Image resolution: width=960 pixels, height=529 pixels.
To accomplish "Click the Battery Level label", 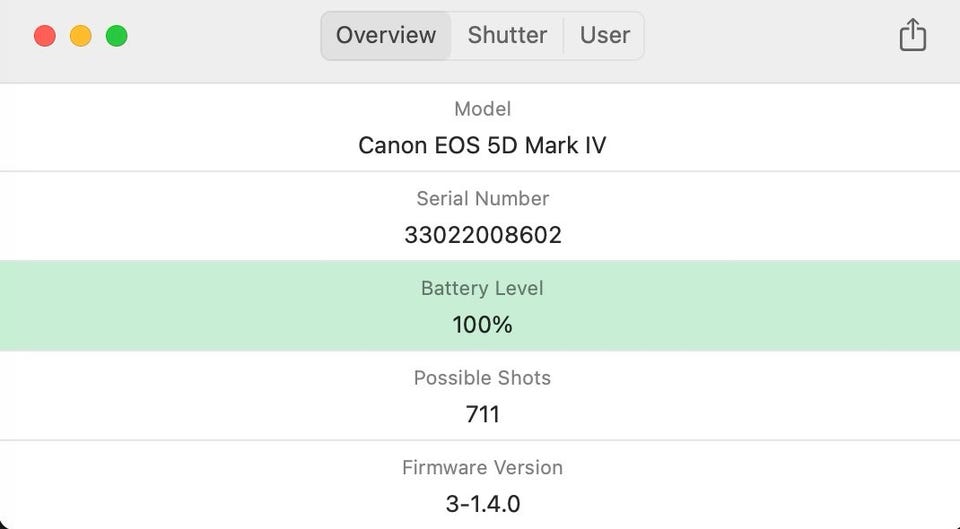I will [x=482, y=289].
